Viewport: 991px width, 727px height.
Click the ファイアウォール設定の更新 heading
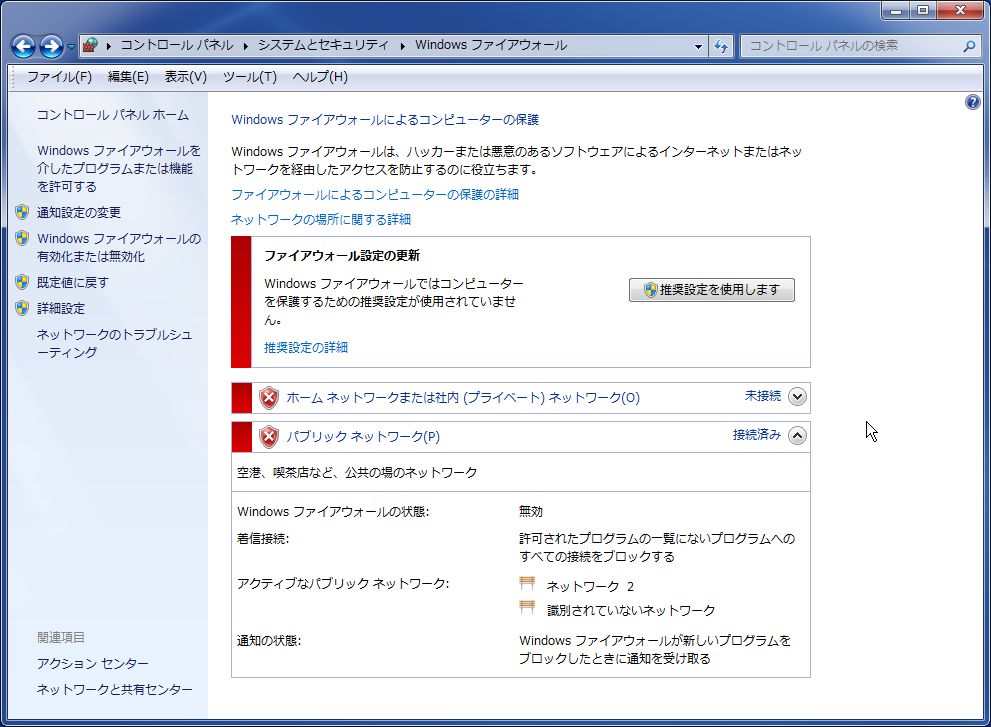(x=342, y=255)
